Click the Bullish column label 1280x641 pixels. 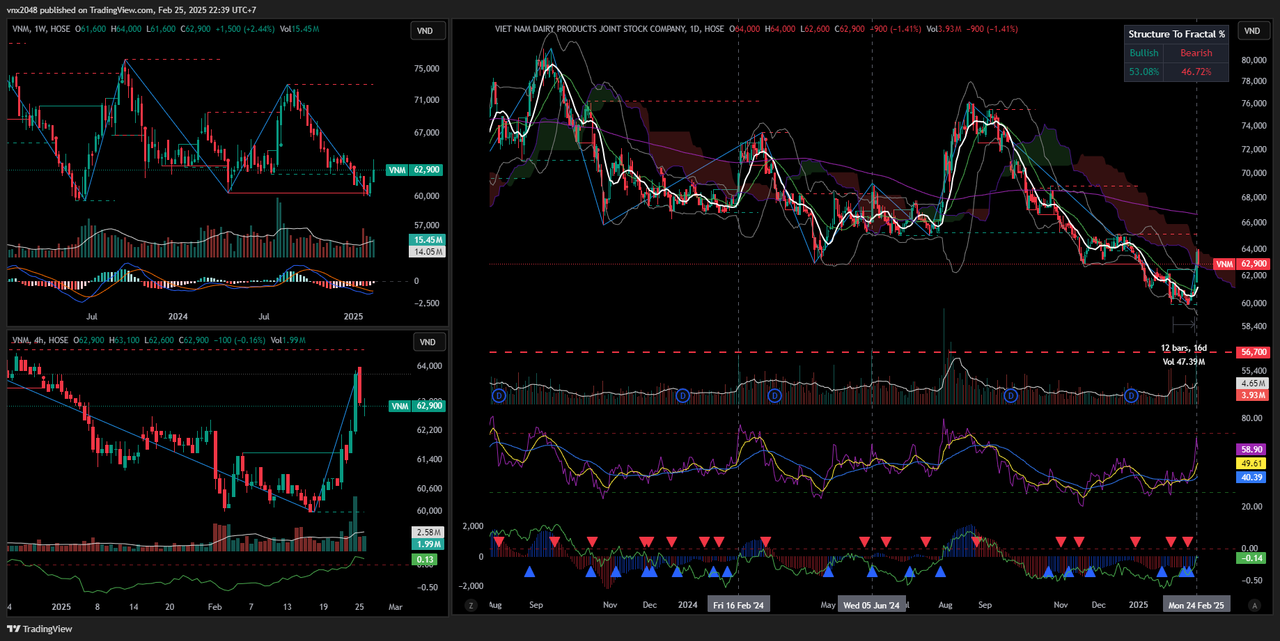[x=1144, y=53]
